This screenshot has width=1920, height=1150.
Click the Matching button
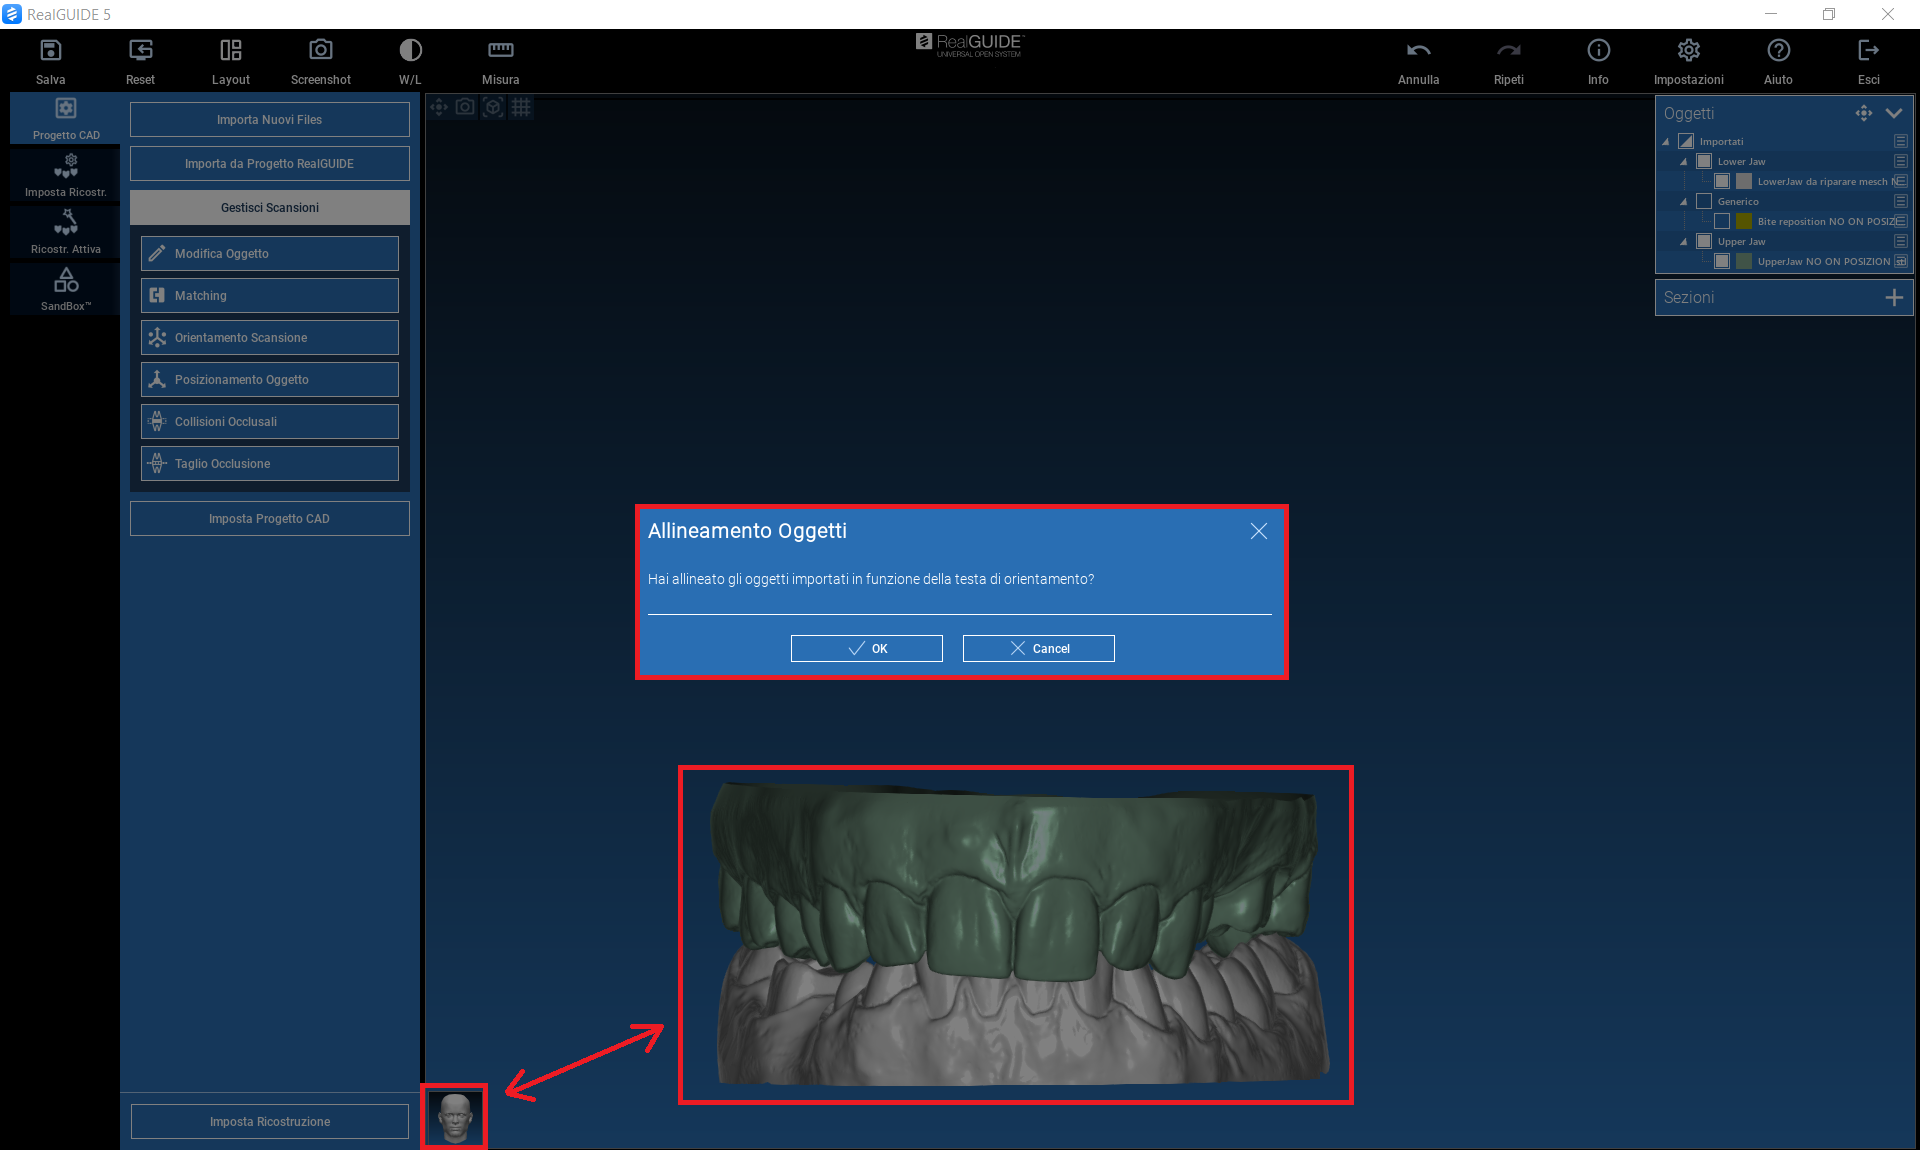click(270, 296)
